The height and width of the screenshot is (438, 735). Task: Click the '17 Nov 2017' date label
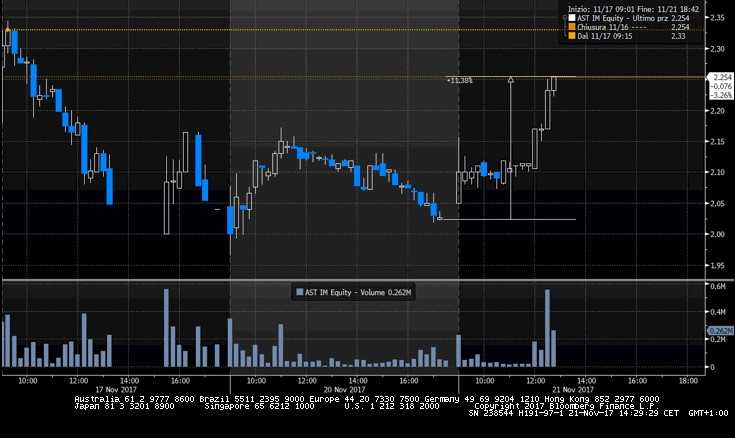[116, 390]
